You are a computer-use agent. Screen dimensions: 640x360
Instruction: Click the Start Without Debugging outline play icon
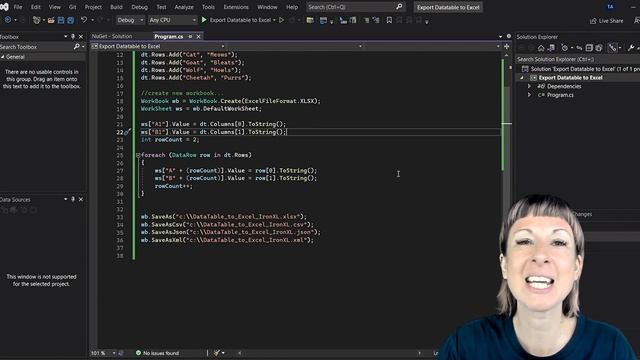coord(281,20)
